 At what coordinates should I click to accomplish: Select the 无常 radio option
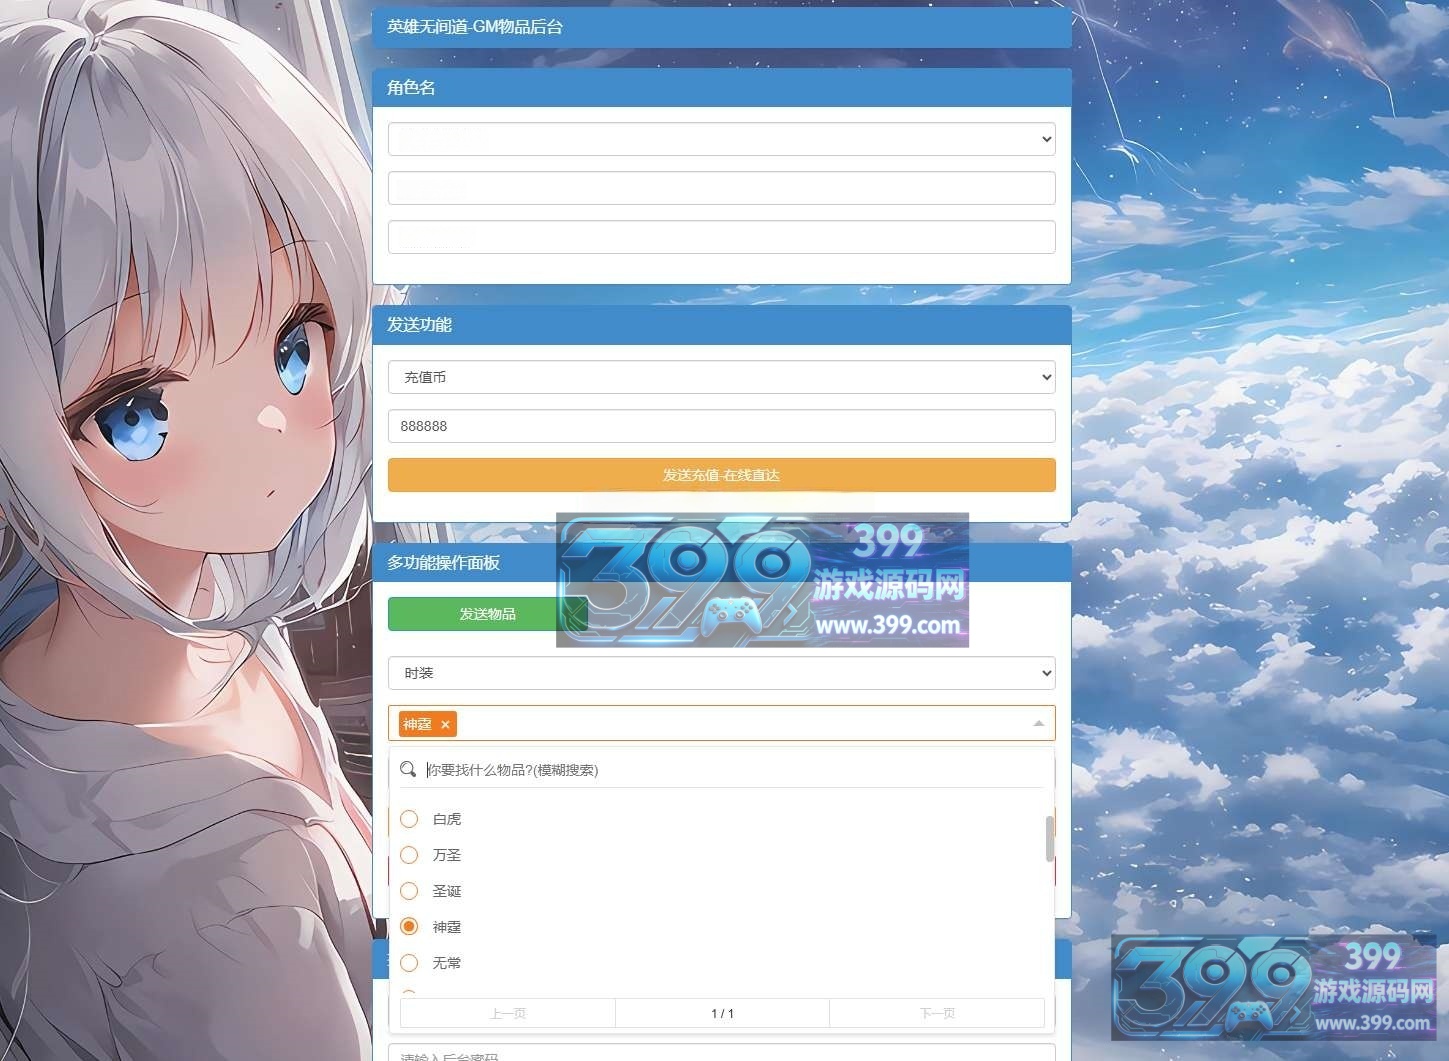(409, 963)
